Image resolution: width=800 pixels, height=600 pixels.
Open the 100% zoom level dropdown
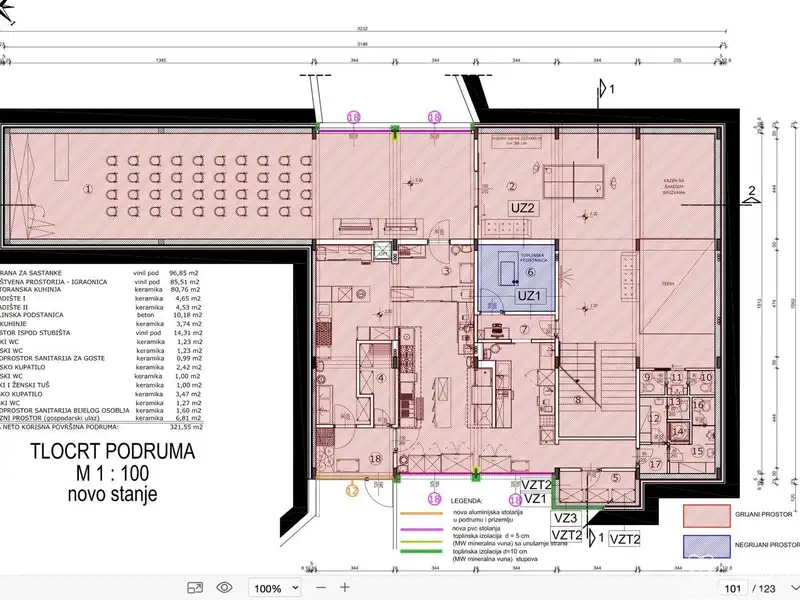point(273,588)
